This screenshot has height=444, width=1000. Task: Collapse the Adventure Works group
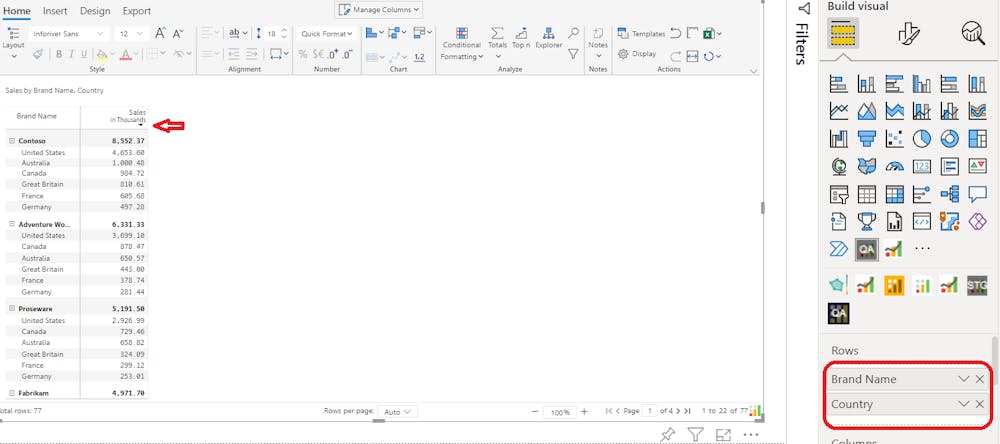point(12,224)
